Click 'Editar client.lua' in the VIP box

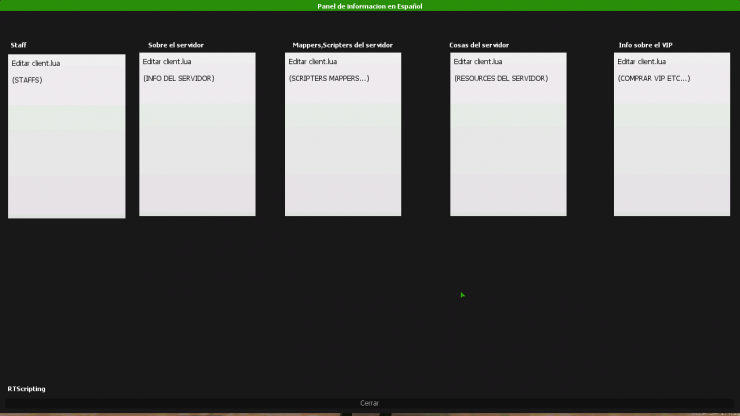tap(642, 62)
